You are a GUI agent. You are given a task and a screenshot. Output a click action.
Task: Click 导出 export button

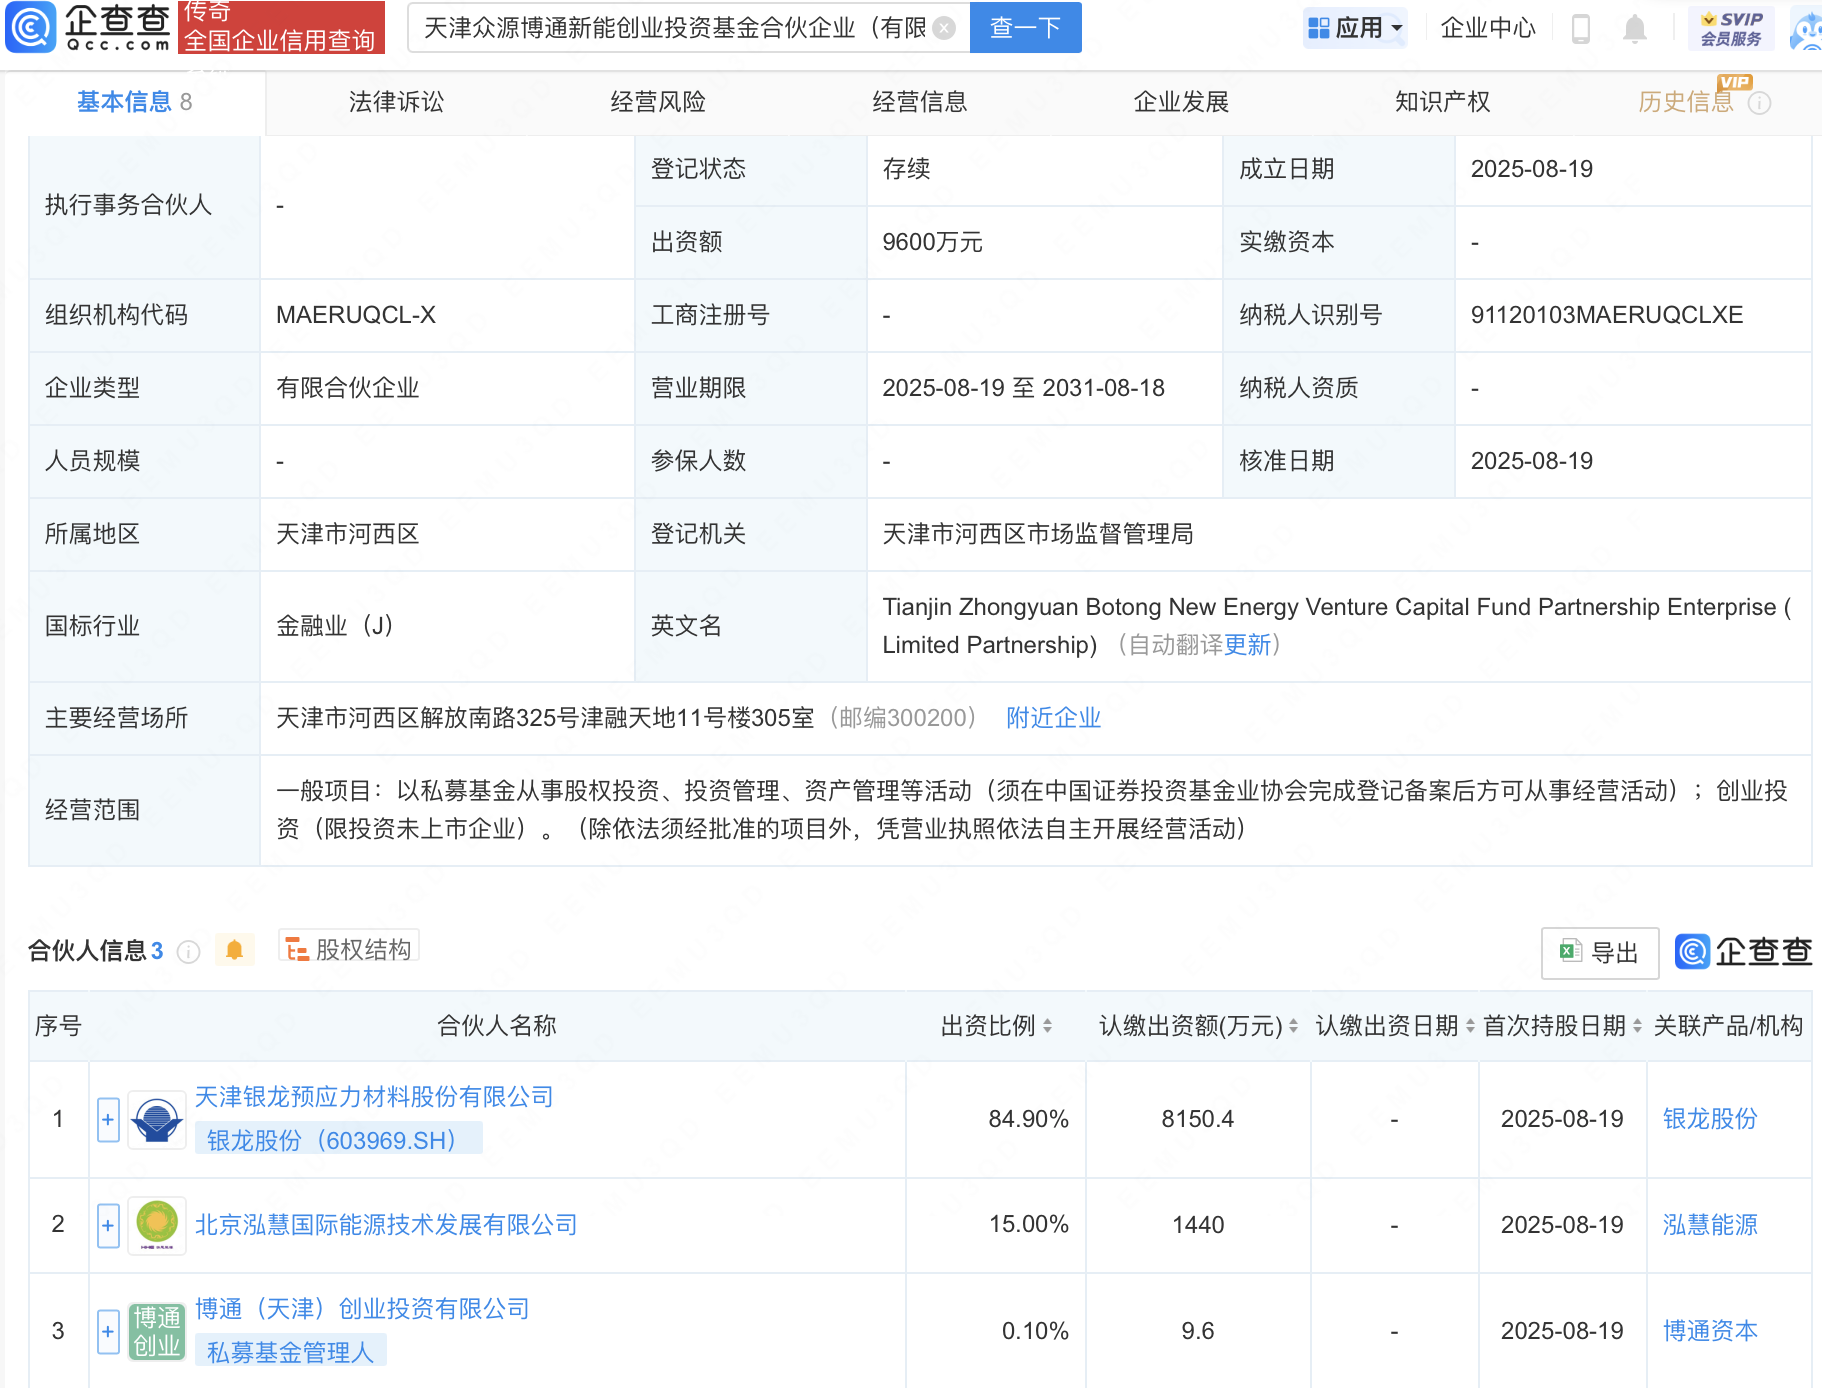(x=1600, y=953)
